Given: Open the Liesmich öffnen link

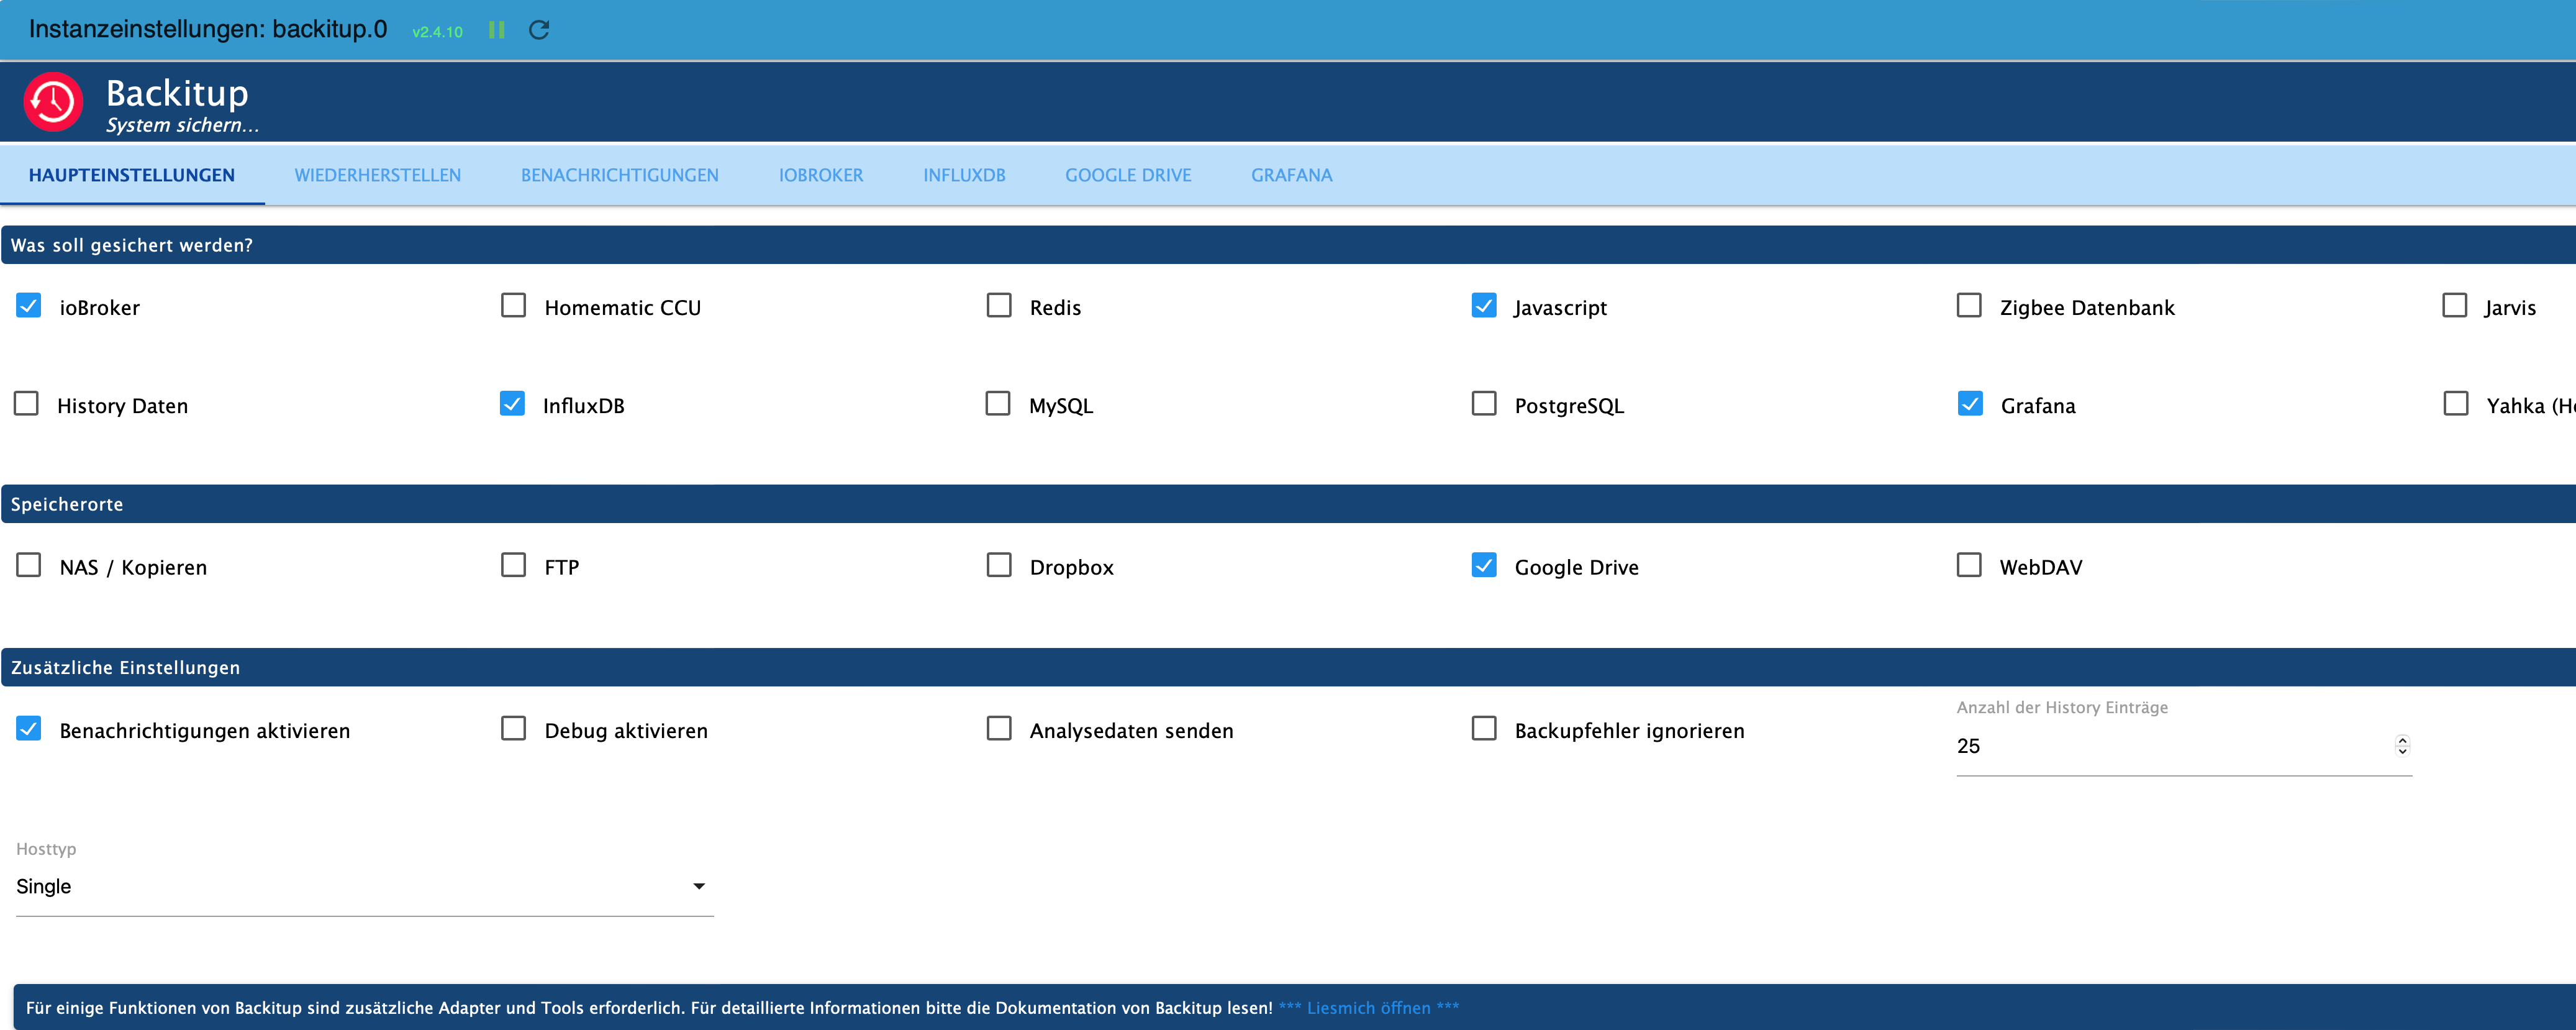Looking at the screenshot, I should 1368,1008.
